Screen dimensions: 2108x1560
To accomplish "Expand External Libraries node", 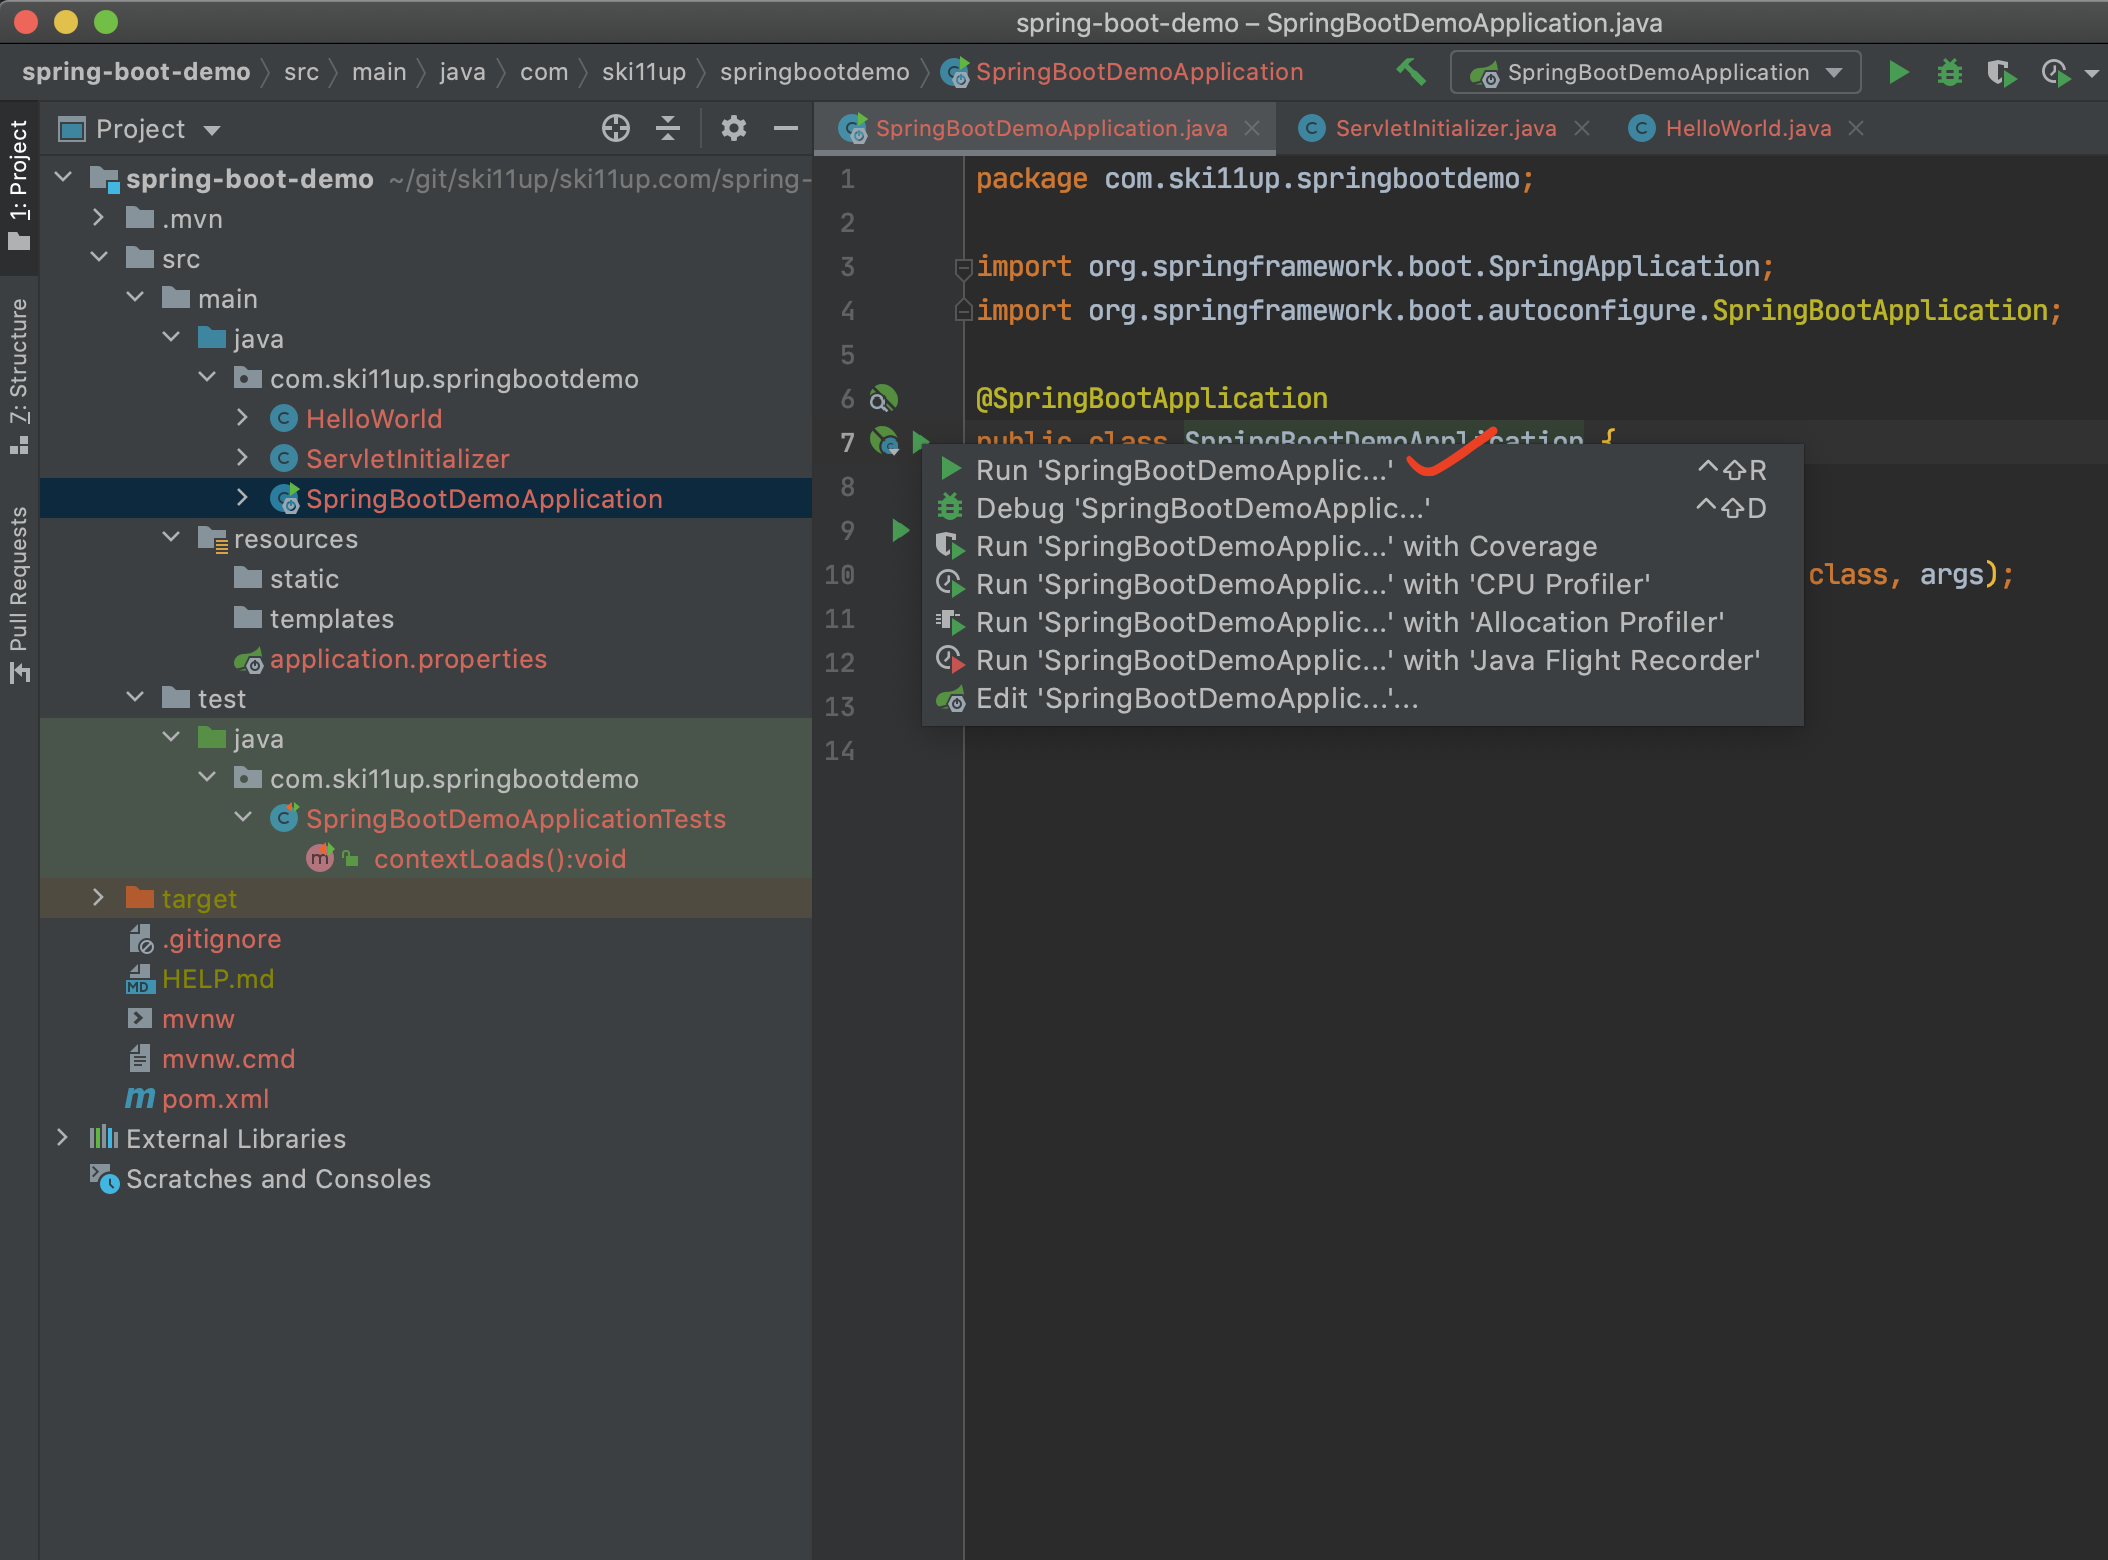I will click(x=62, y=1138).
